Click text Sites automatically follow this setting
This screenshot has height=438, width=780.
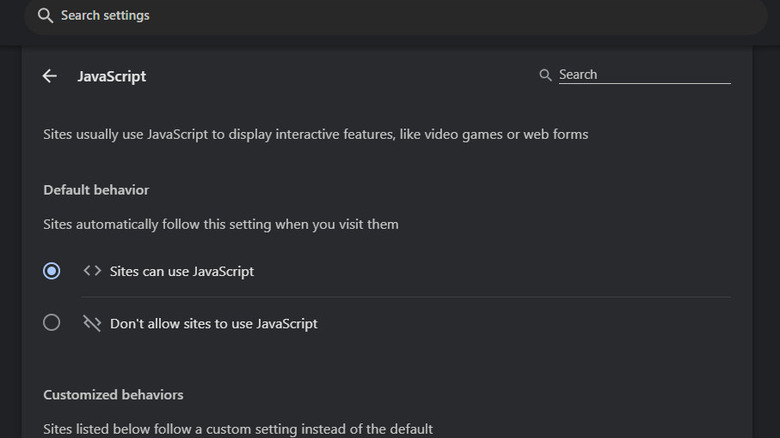pyautogui.click(x=221, y=224)
